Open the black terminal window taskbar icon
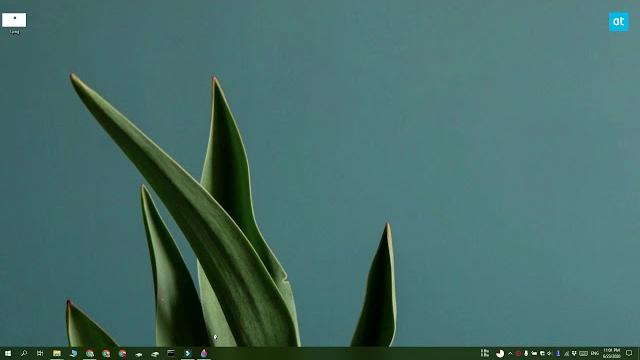Viewport: 640px width, 360px height. coord(171,353)
